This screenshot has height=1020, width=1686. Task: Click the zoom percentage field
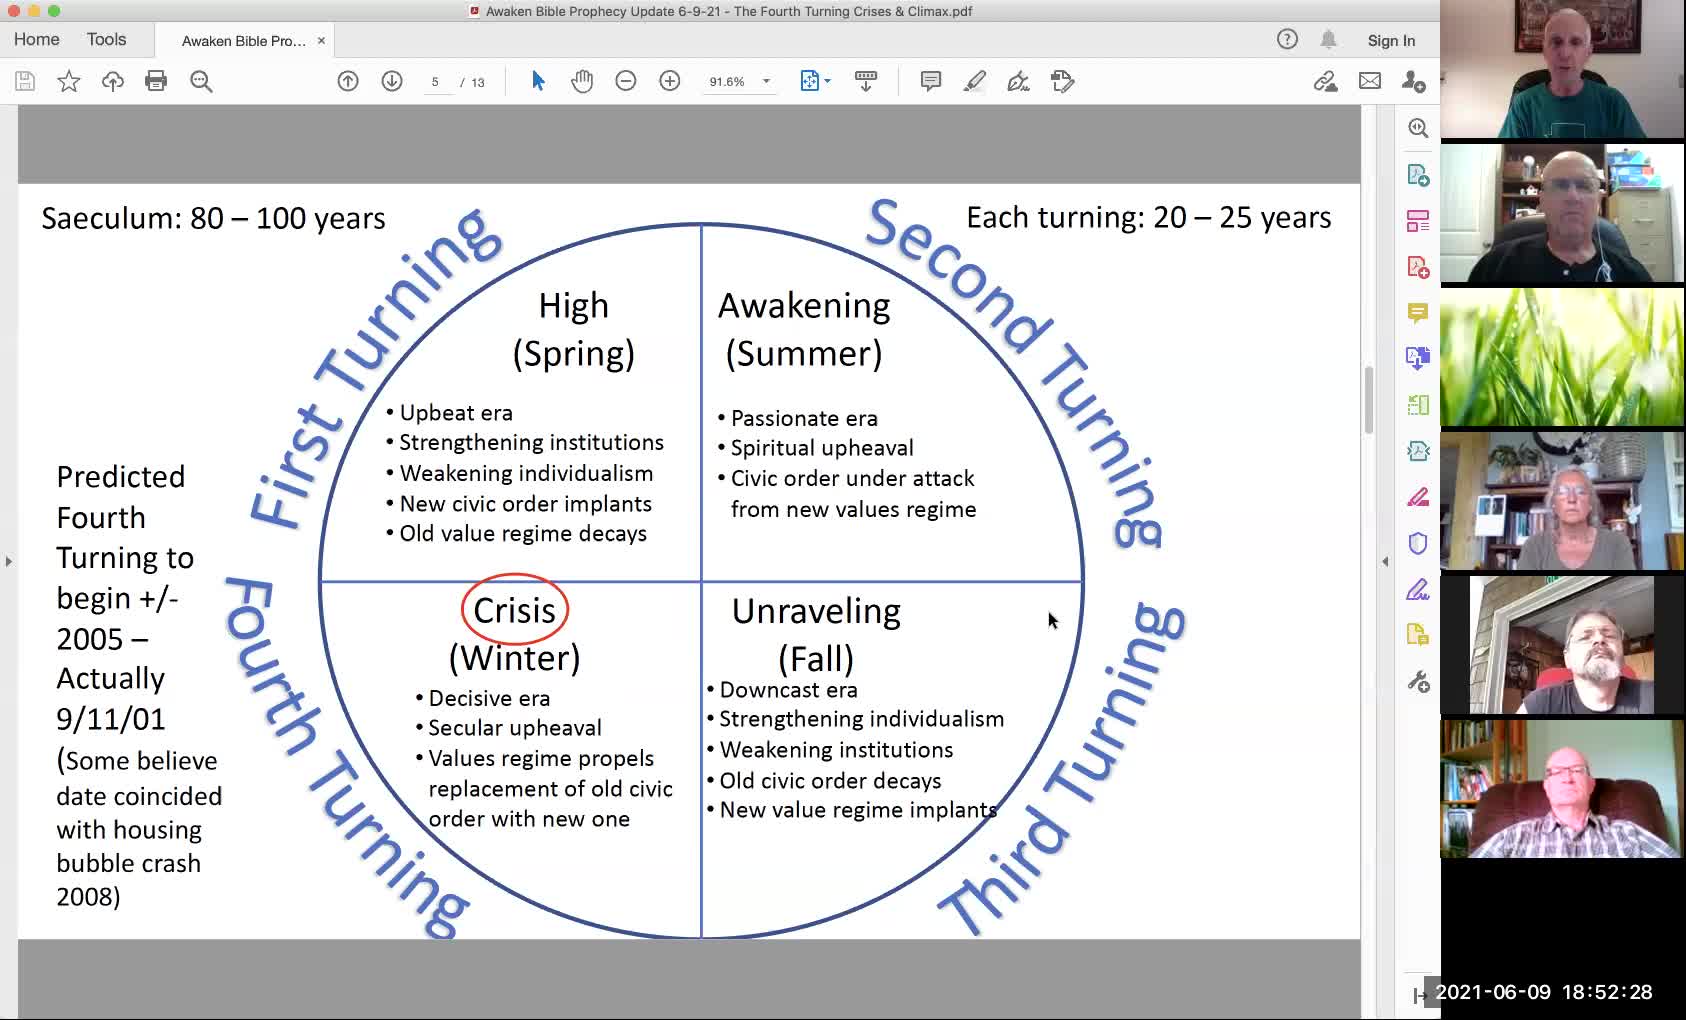point(727,82)
